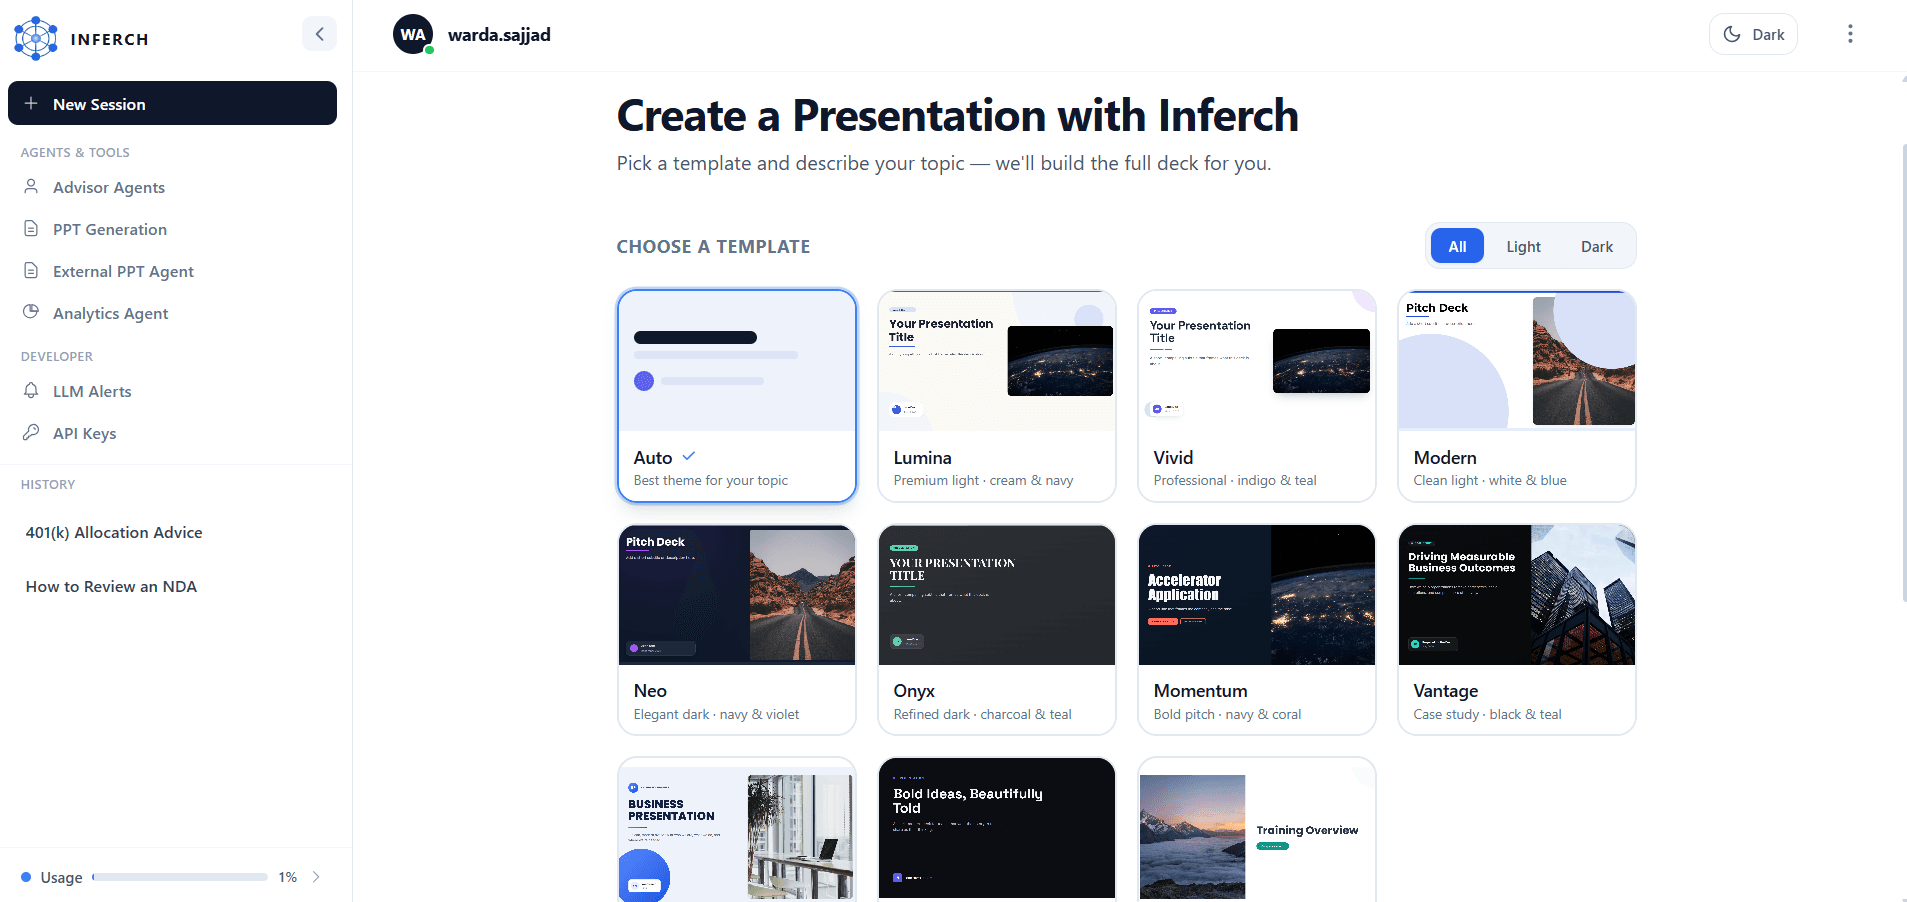Image resolution: width=1907 pixels, height=902 pixels.
Task: Select the Bold Ideas, Beautifully Told template
Action: pyautogui.click(x=997, y=830)
